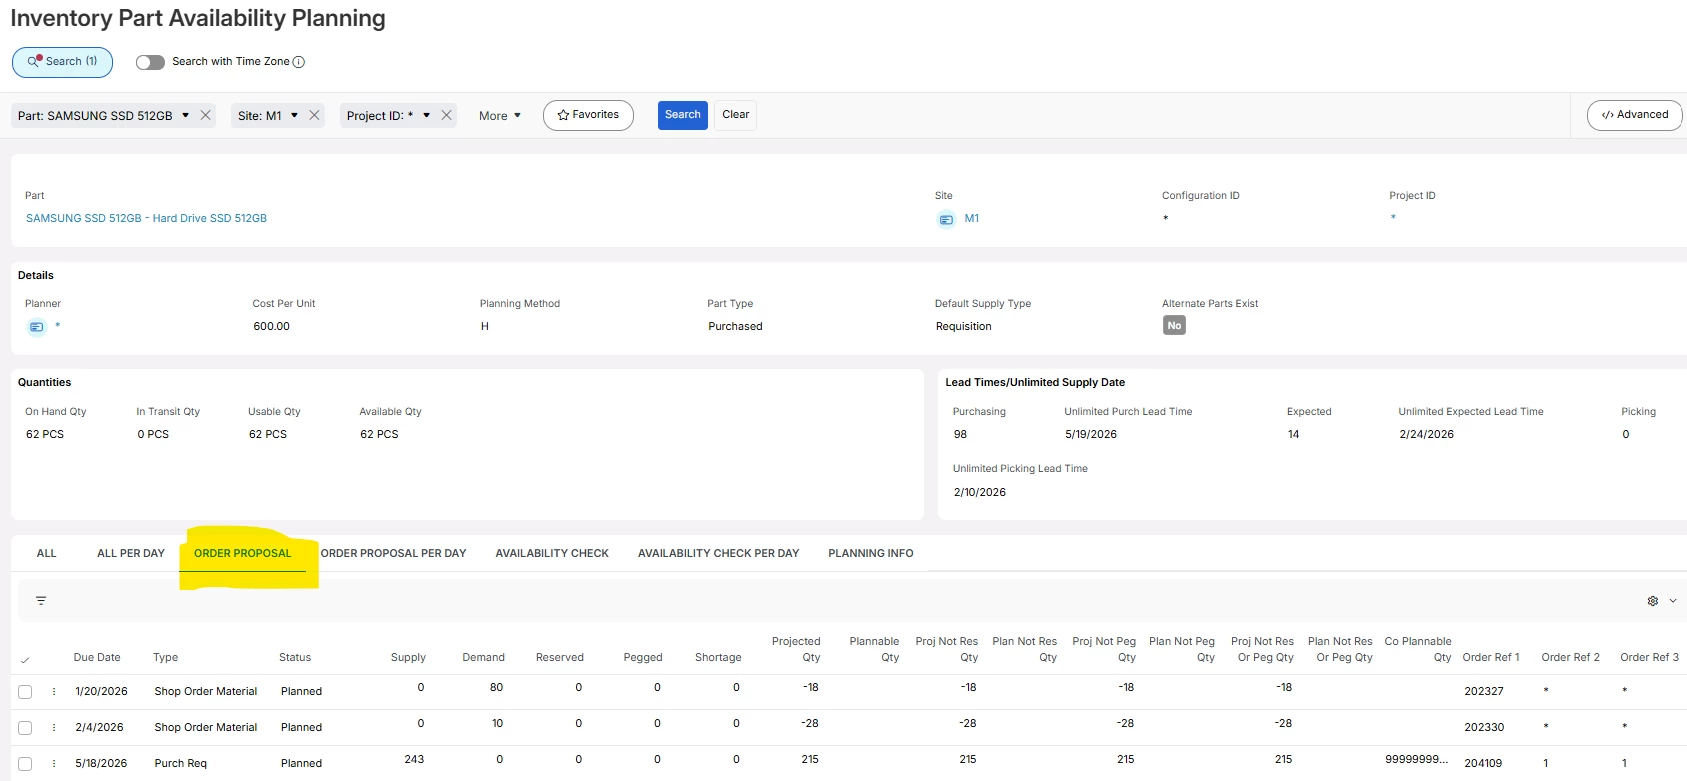Image resolution: width=1687 pixels, height=781 pixels.
Task: Click the Site M1 card icon
Action: [946, 220]
